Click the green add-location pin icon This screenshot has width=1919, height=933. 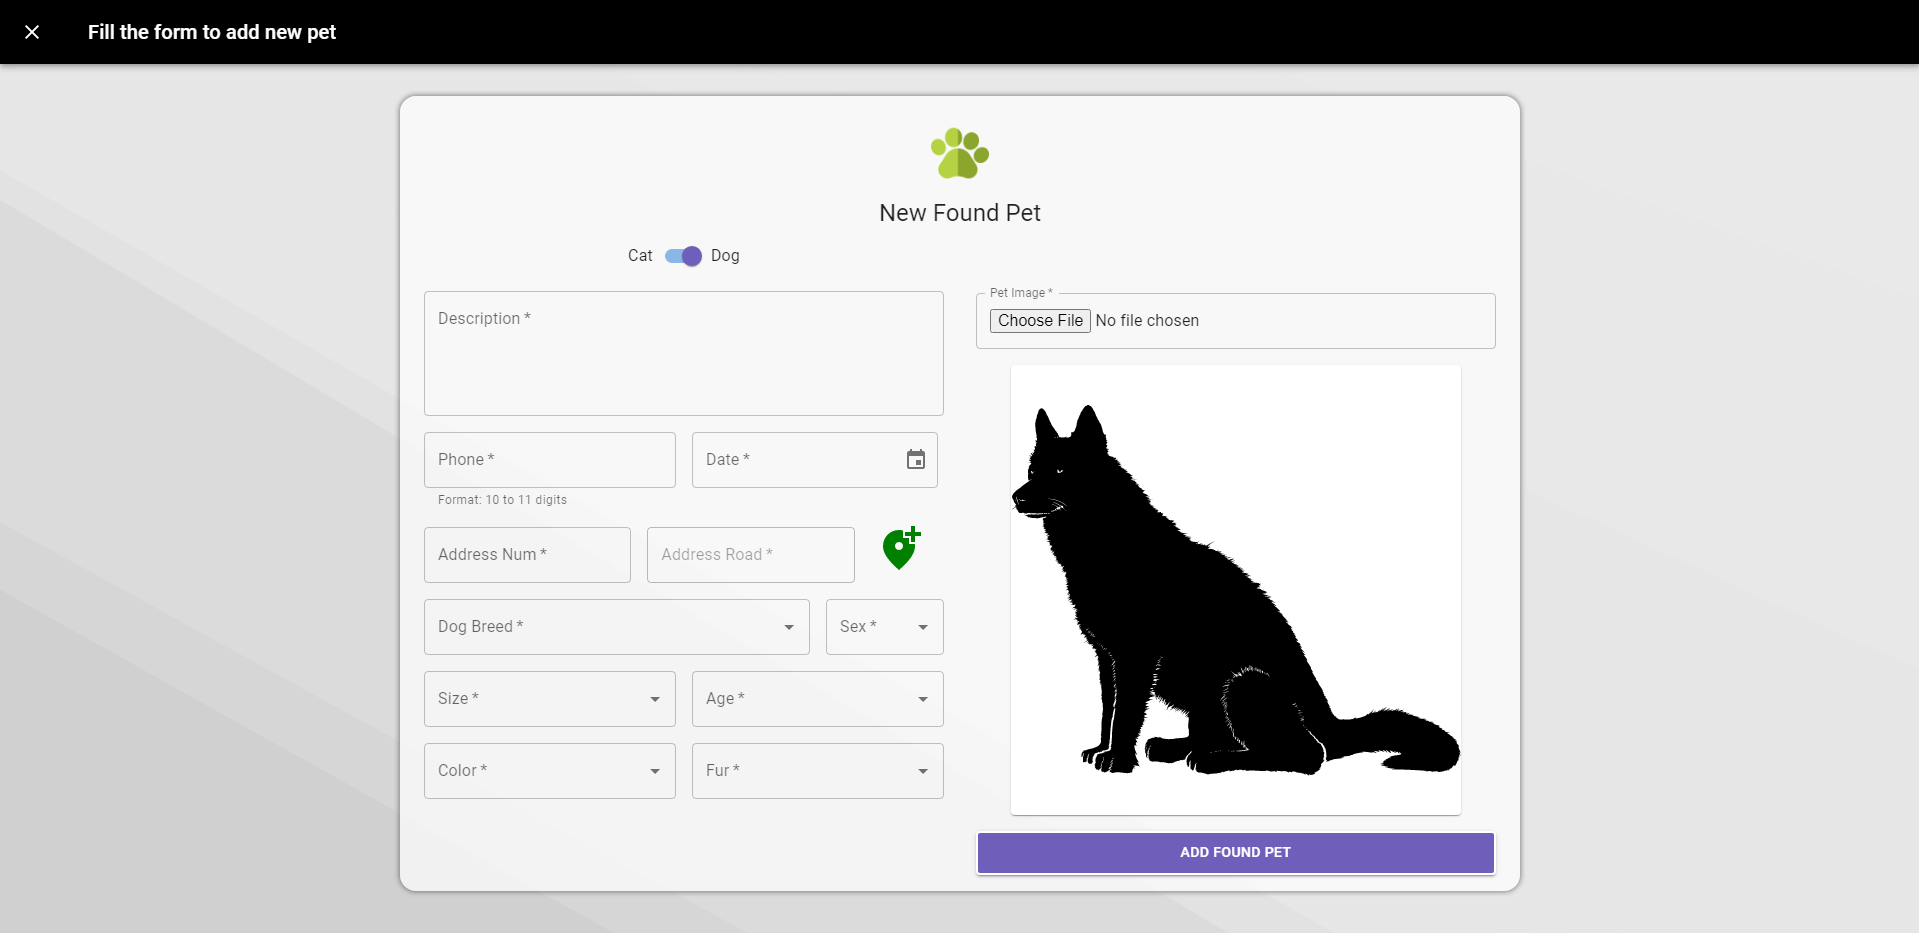click(899, 548)
